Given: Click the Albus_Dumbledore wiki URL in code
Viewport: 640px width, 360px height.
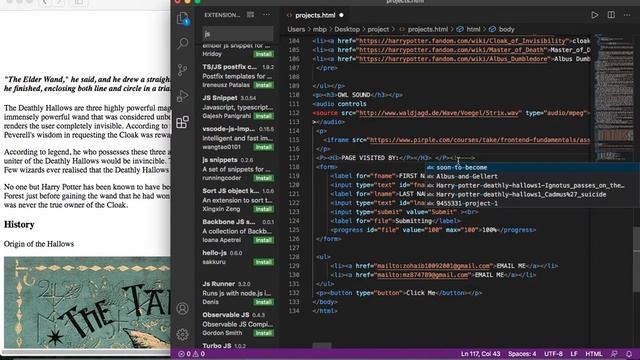Looking at the screenshot, I should click(453, 59).
